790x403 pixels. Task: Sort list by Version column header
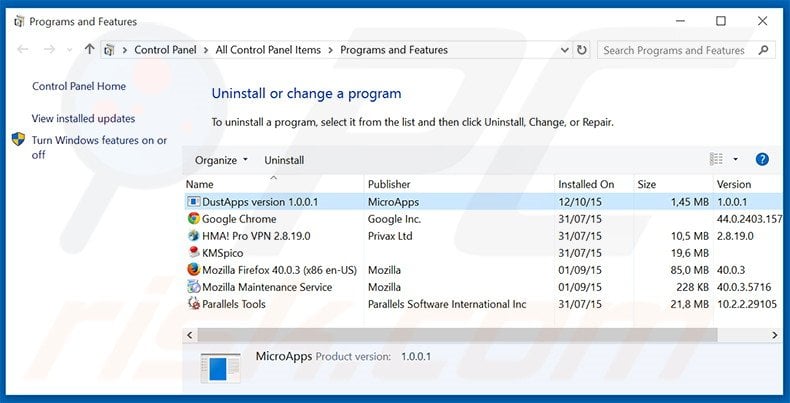748,184
